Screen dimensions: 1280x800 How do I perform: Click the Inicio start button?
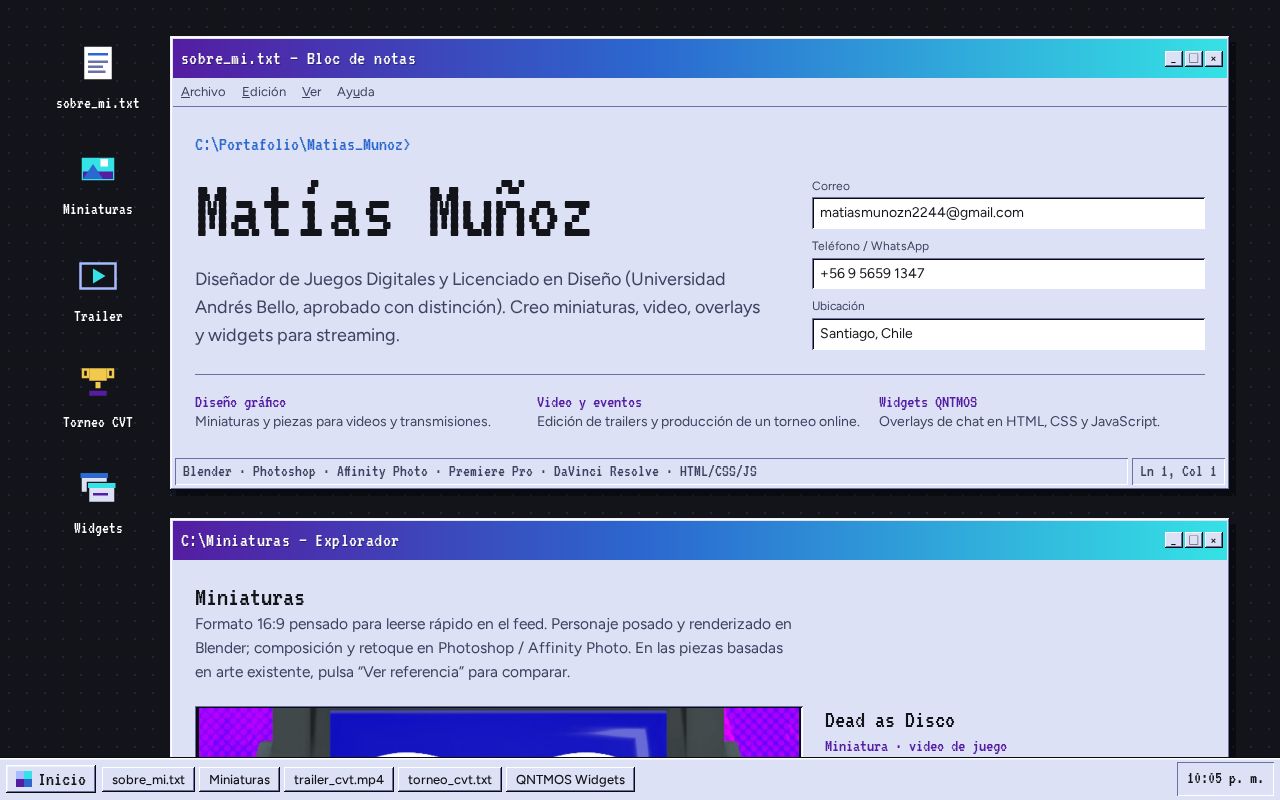pos(51,779)
